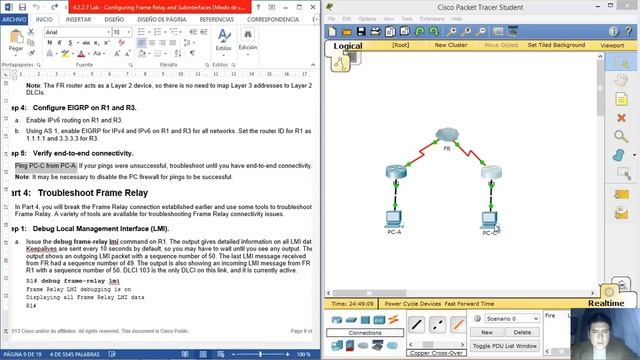
Task: Click Toggle PDU List Window button
Action: [504, 346]
